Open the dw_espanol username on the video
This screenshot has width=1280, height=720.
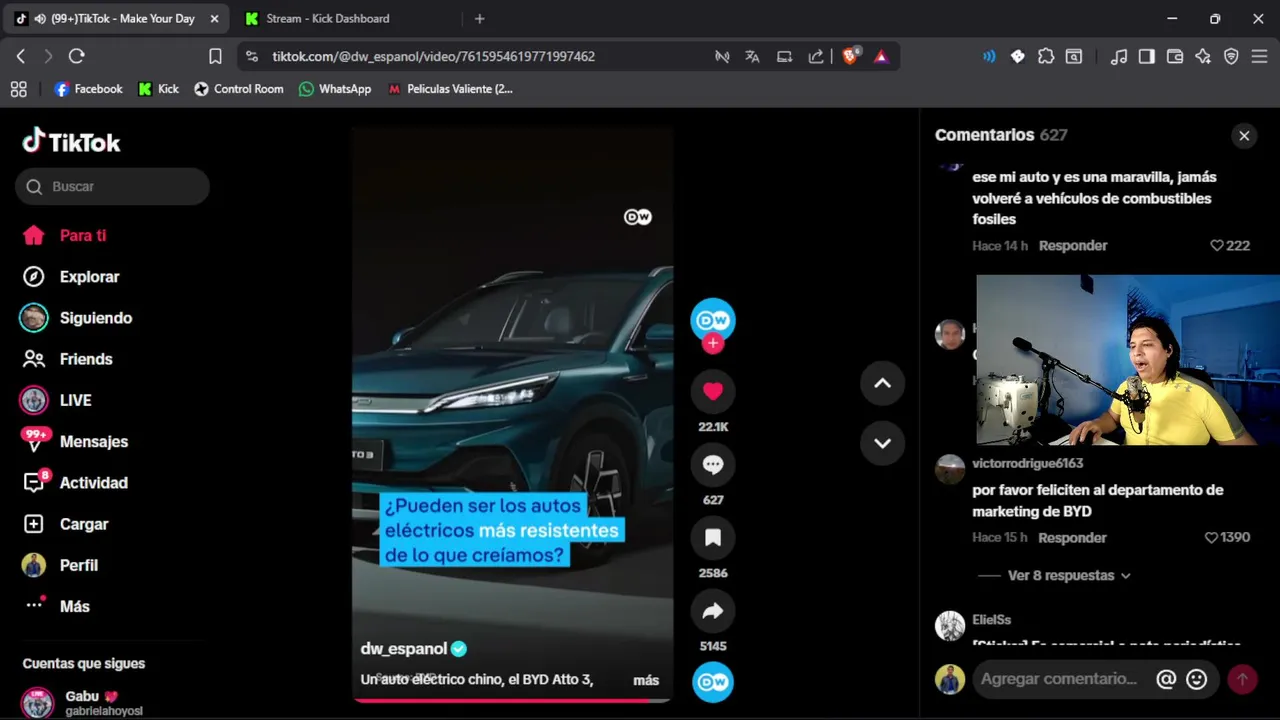pyautogui.click(x=404, y=648)
